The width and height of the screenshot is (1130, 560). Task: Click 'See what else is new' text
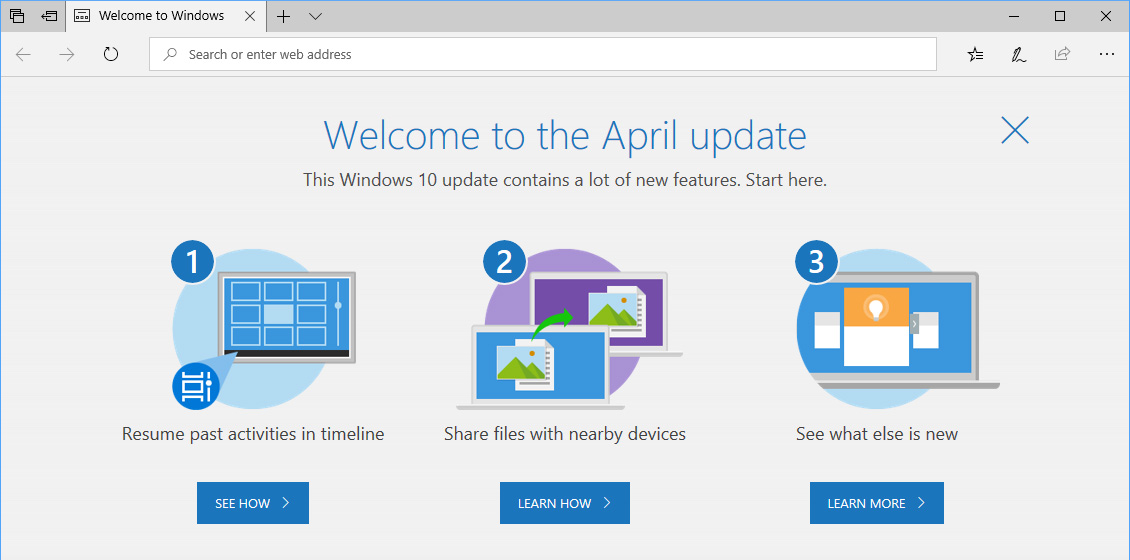pos(877,434)
